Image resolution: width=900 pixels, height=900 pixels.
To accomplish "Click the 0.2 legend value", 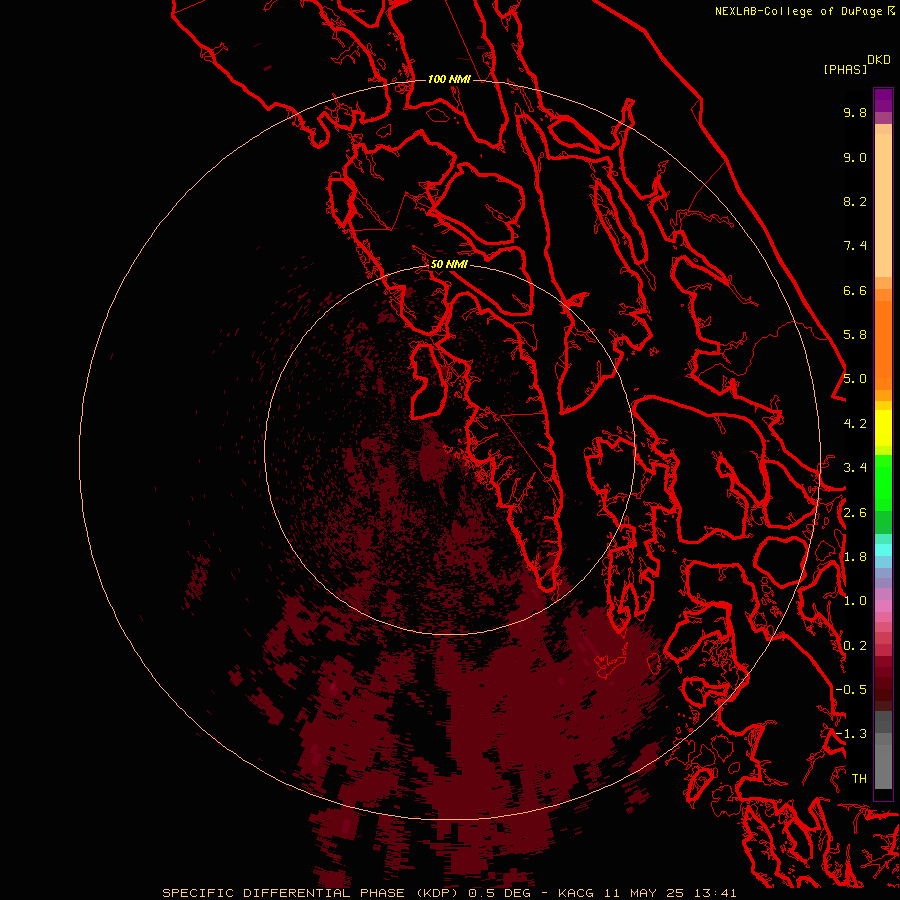I will [855, 646].
